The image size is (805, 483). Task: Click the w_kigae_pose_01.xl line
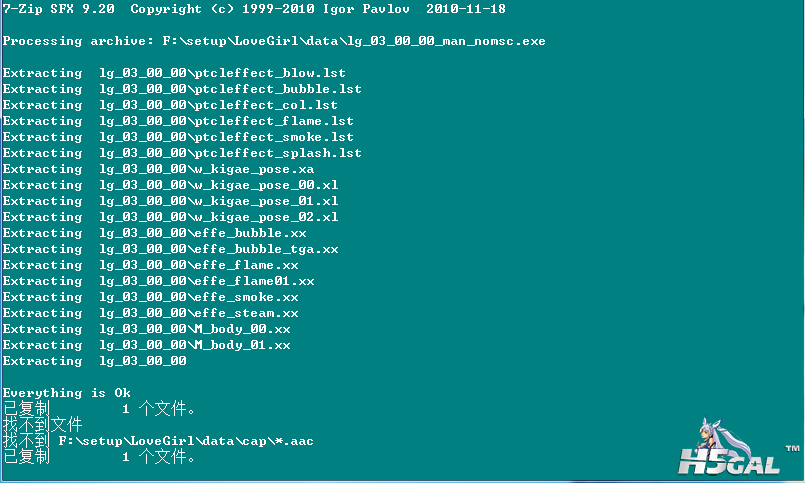click(x=170, y=201)
